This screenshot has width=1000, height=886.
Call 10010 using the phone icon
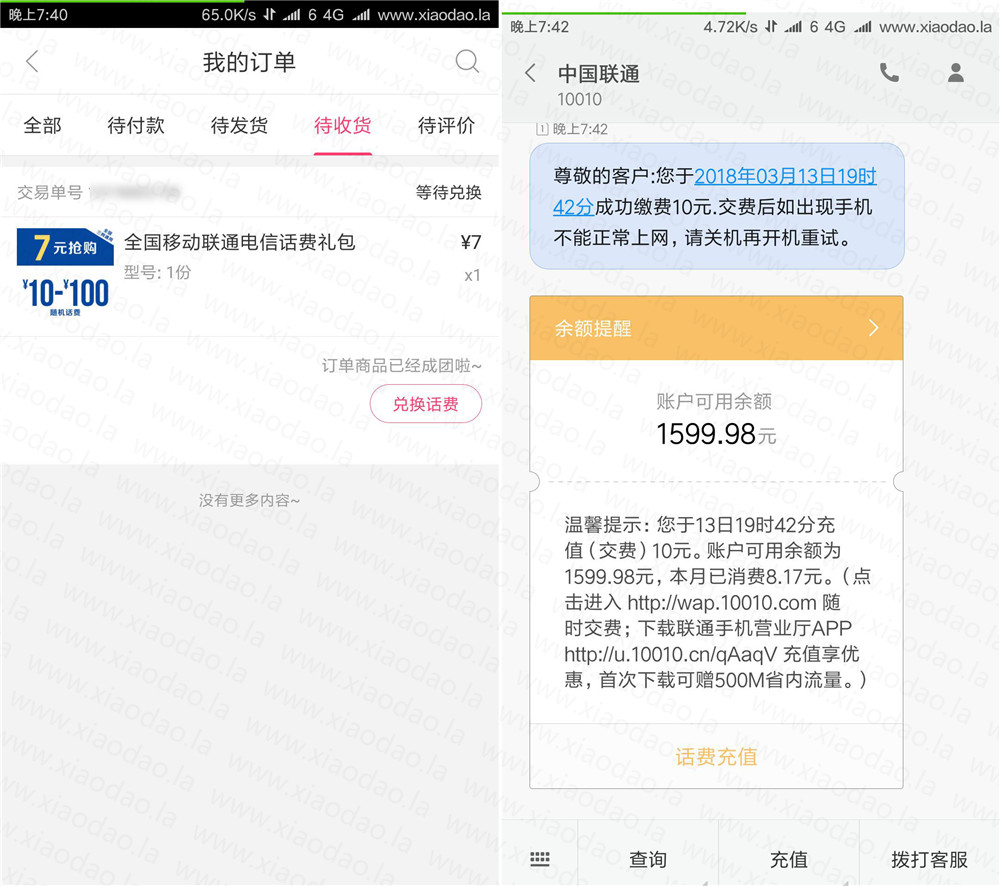(889, 72)
